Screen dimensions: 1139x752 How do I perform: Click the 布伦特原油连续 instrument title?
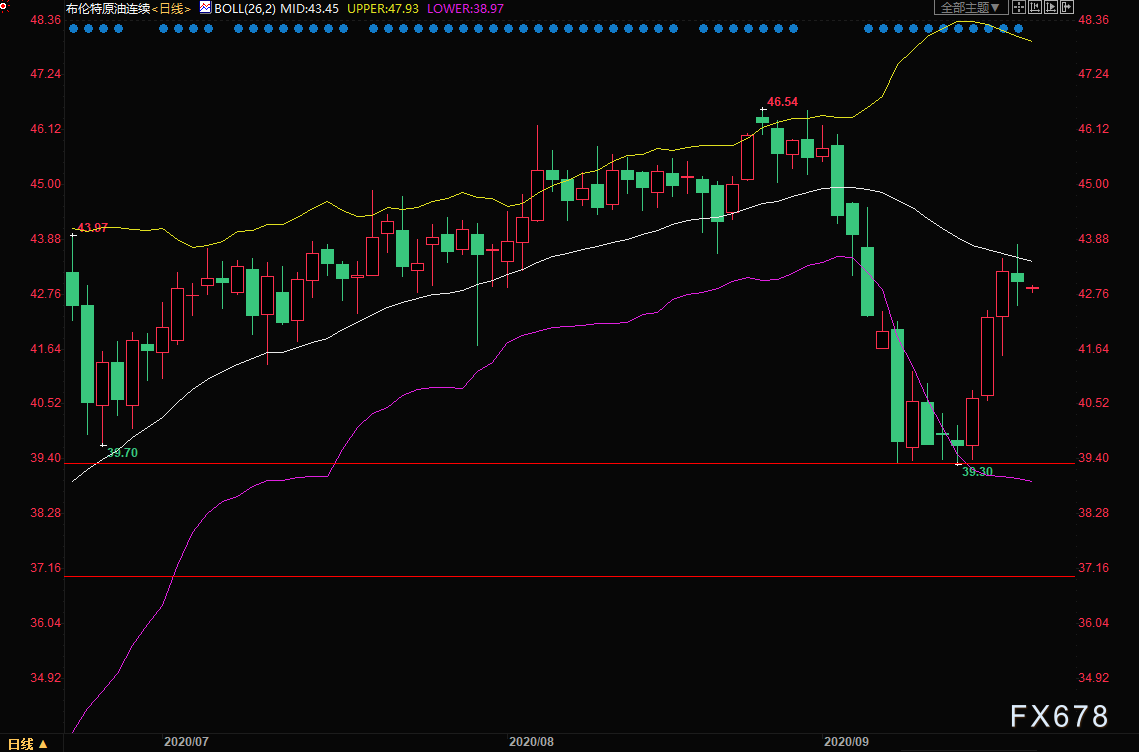(108, 9)
